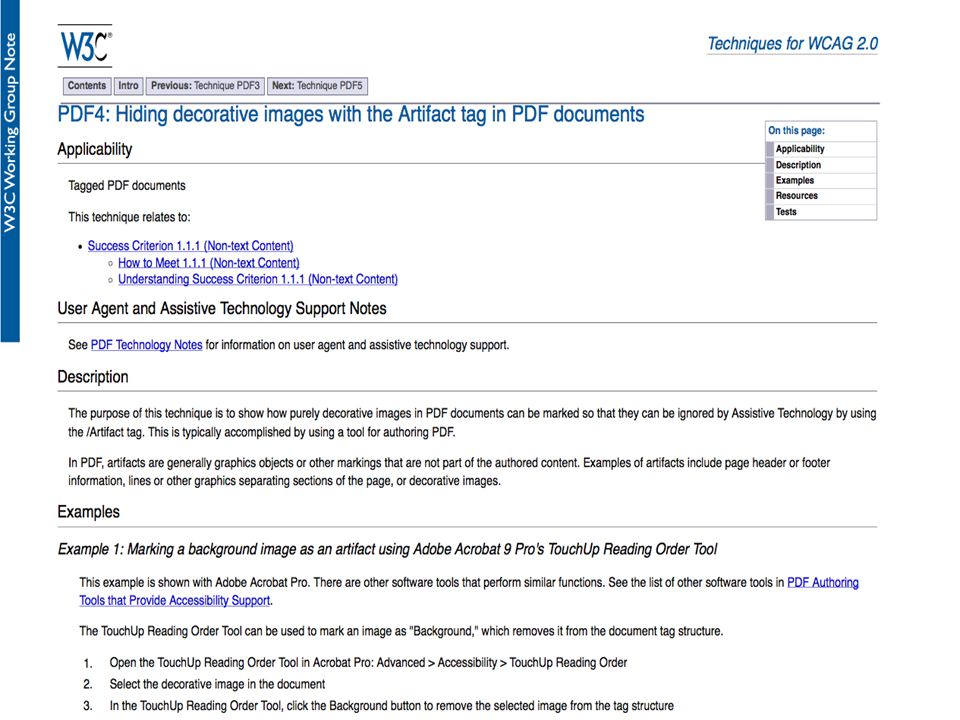Click the W3C Working Group Note banner

click(10, 171)
